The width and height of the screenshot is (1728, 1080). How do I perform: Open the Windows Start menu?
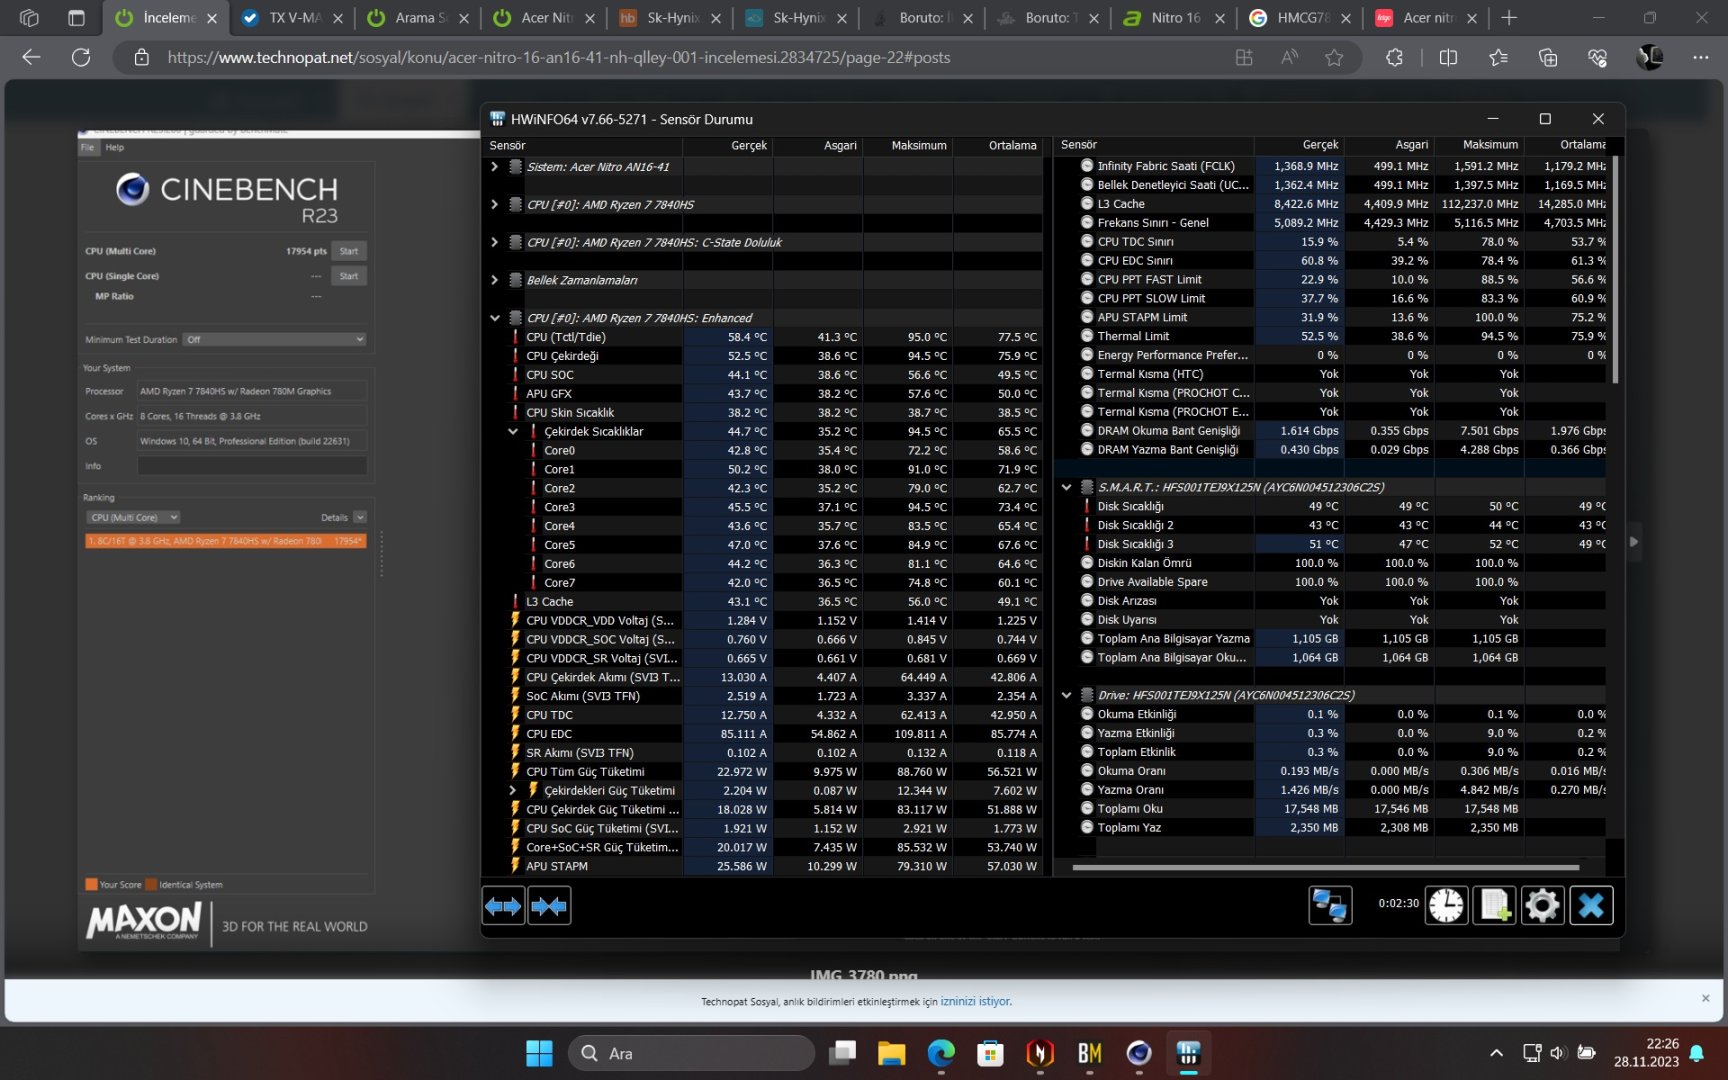539,1053
